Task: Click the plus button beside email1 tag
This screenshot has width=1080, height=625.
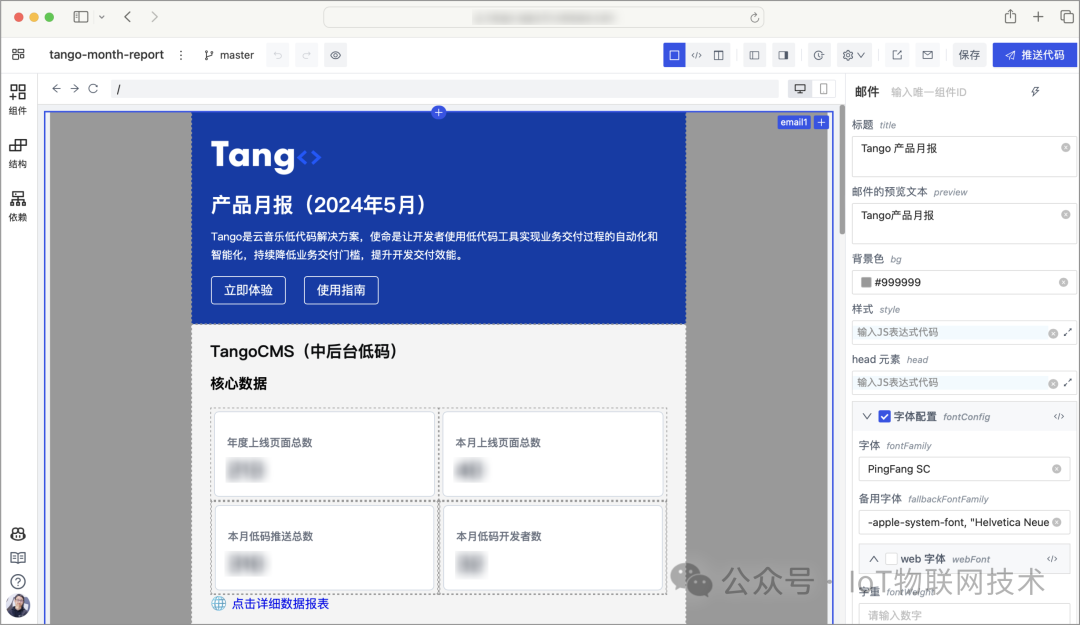Action: tap(821, 122)
